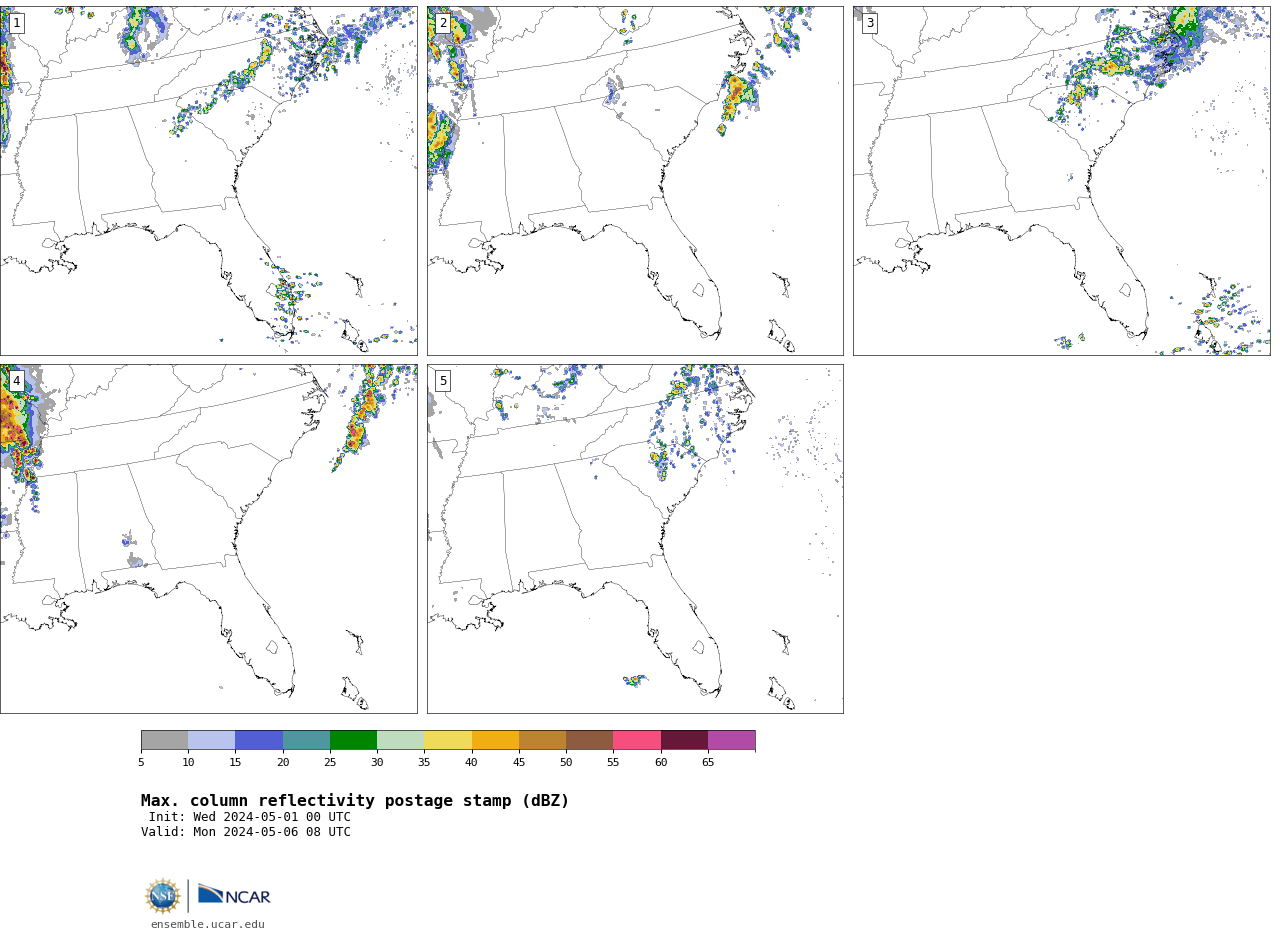Click the colorbar tick label 5
Viewport: 1280px width, 936px height.
pos(141,762)
